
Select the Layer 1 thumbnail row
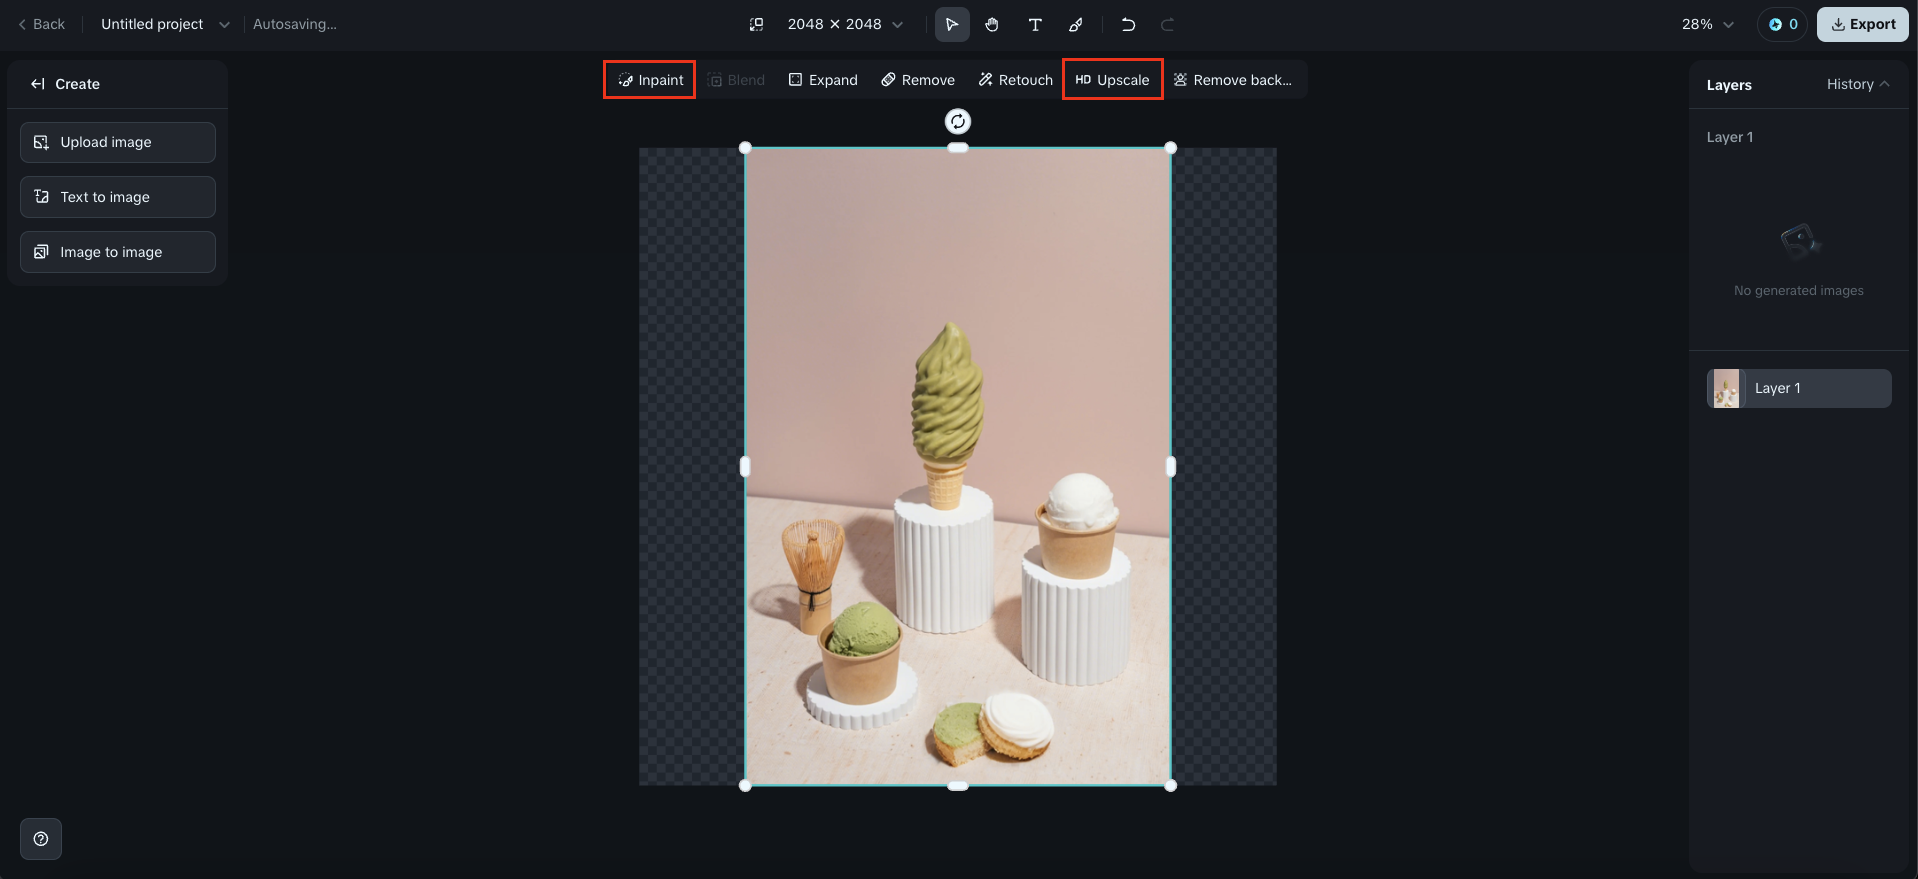[1799, 388]
